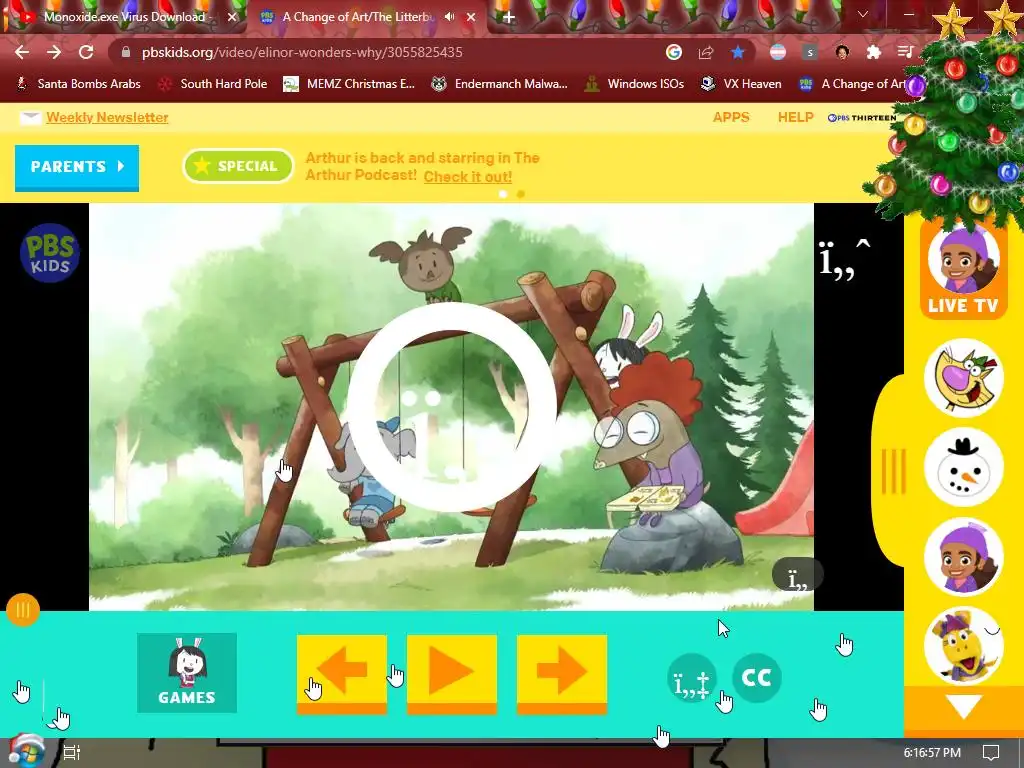Click the PBS Kids logo

click(50, 253)
